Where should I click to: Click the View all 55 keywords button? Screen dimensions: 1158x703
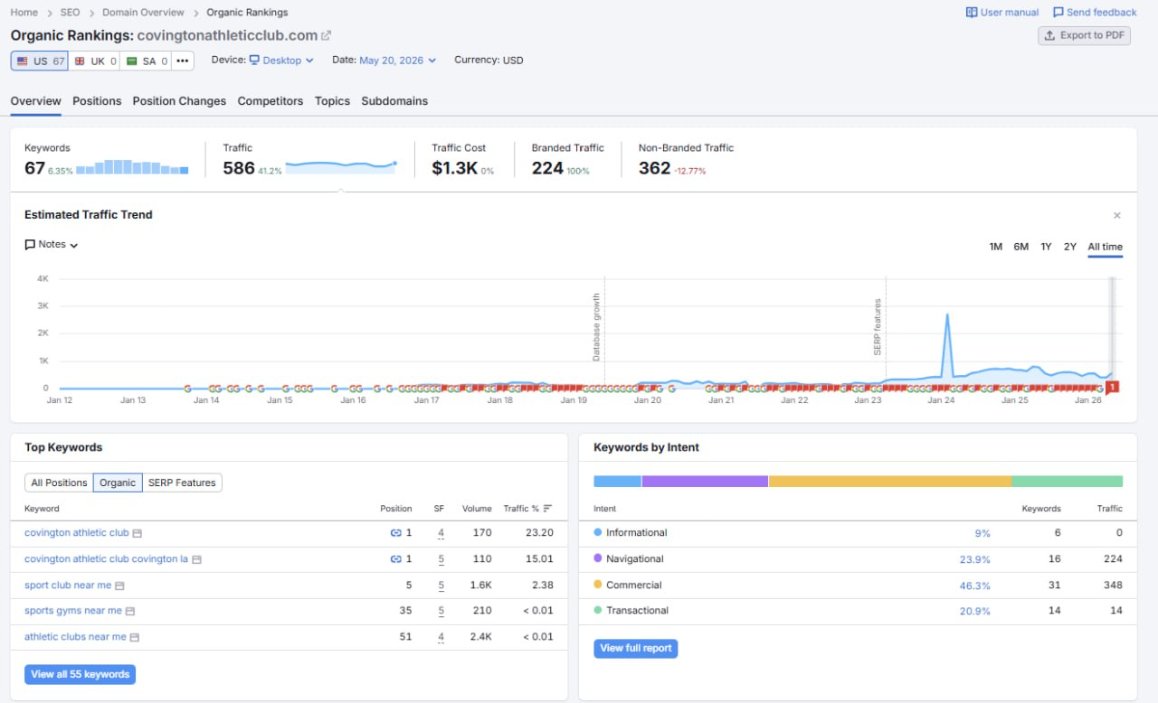[x=80, y=674]
